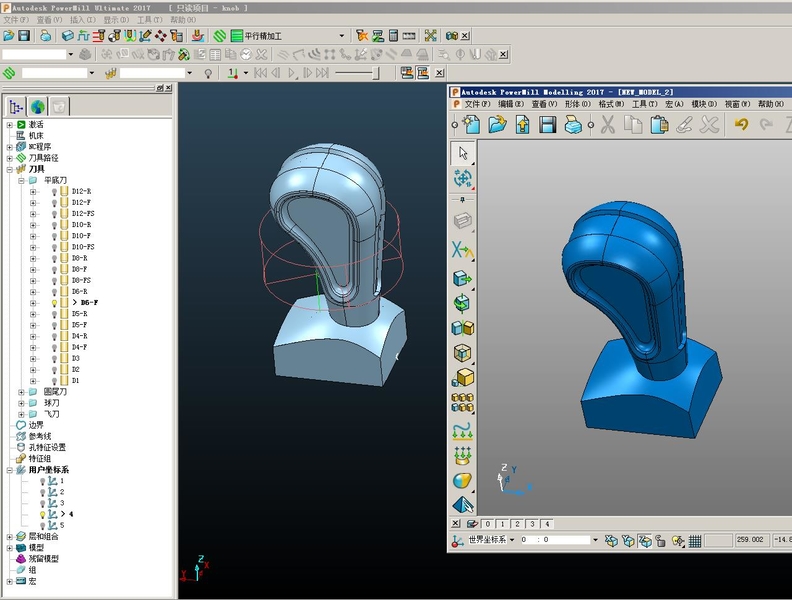Open 宏 menu in Modelling window
Screen dimensions: 792x600
tap(674, 104)
